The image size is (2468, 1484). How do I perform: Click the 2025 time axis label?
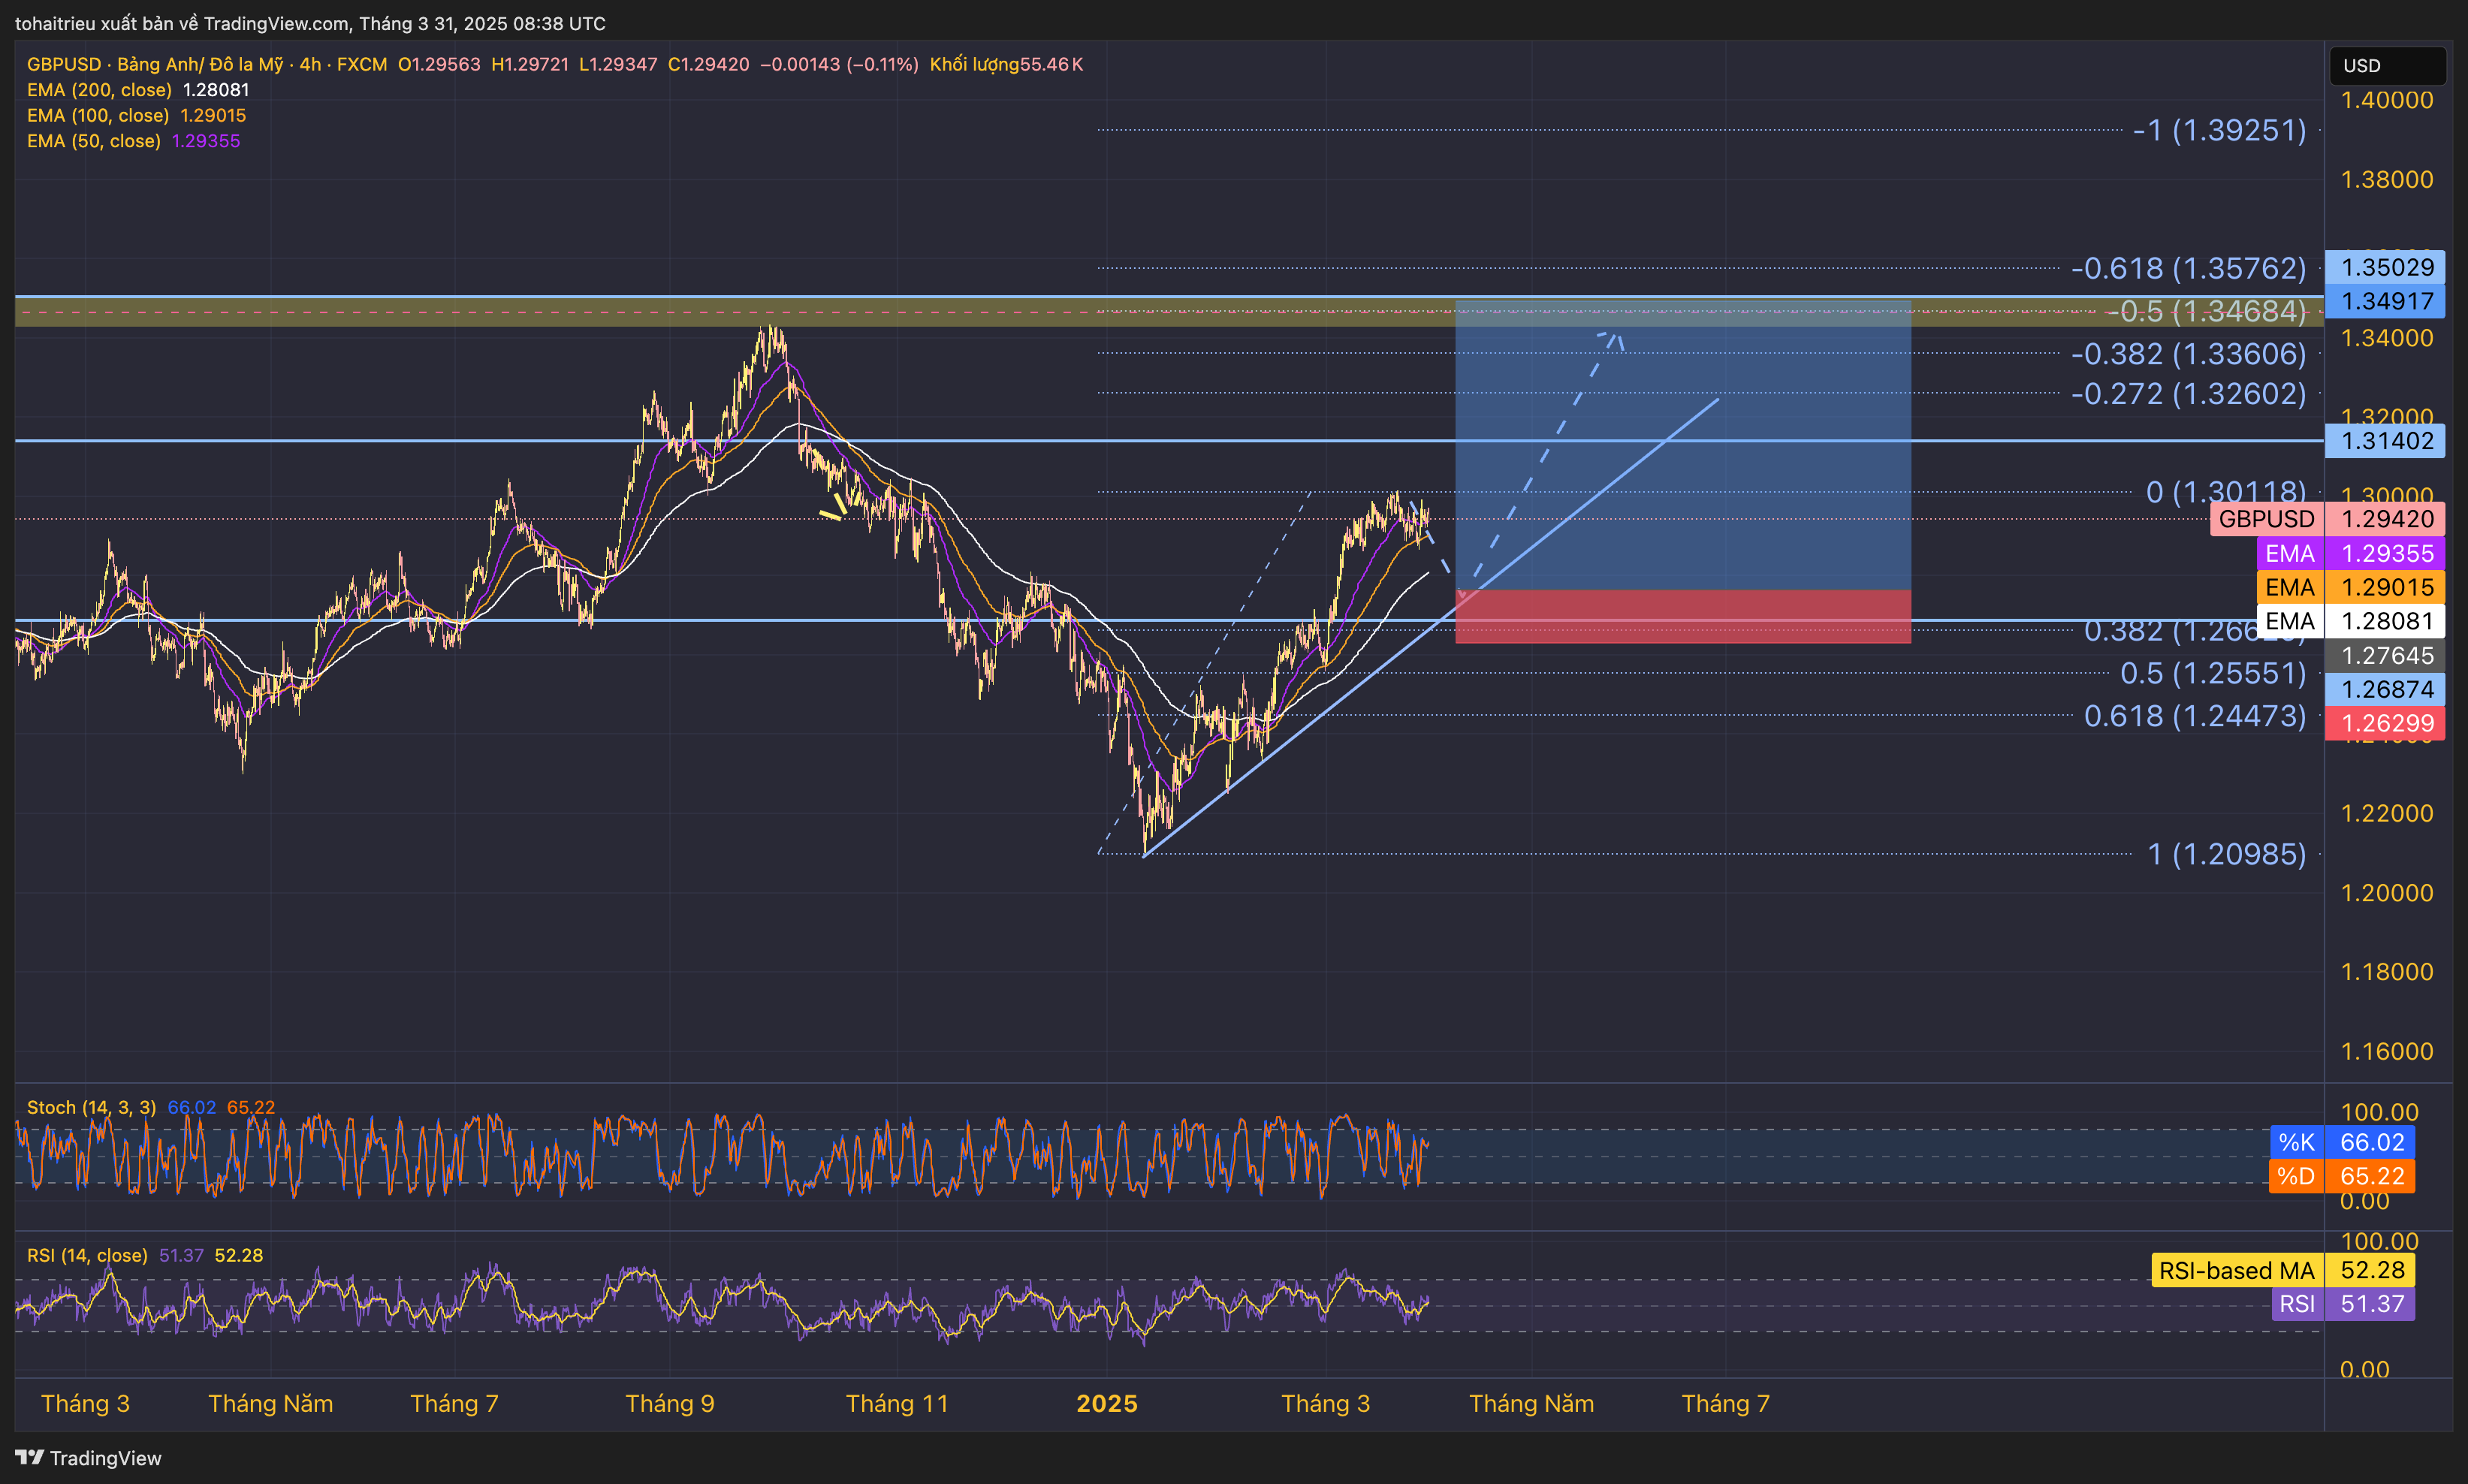(x=1107, y=1404)
